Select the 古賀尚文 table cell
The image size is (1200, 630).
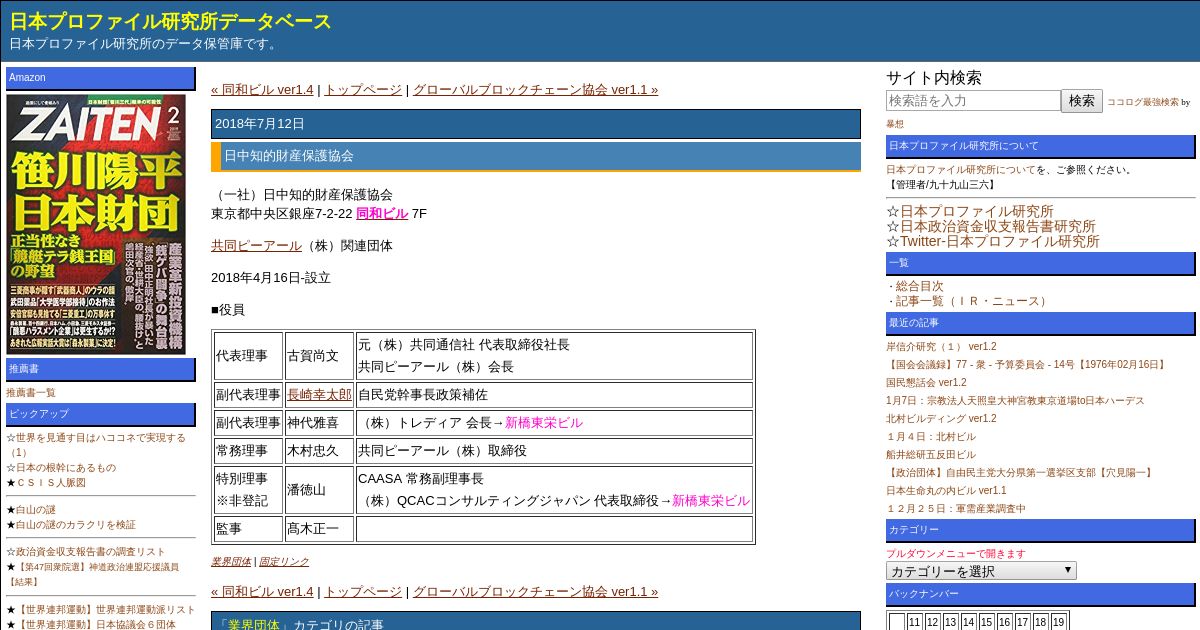coord(319,356)
